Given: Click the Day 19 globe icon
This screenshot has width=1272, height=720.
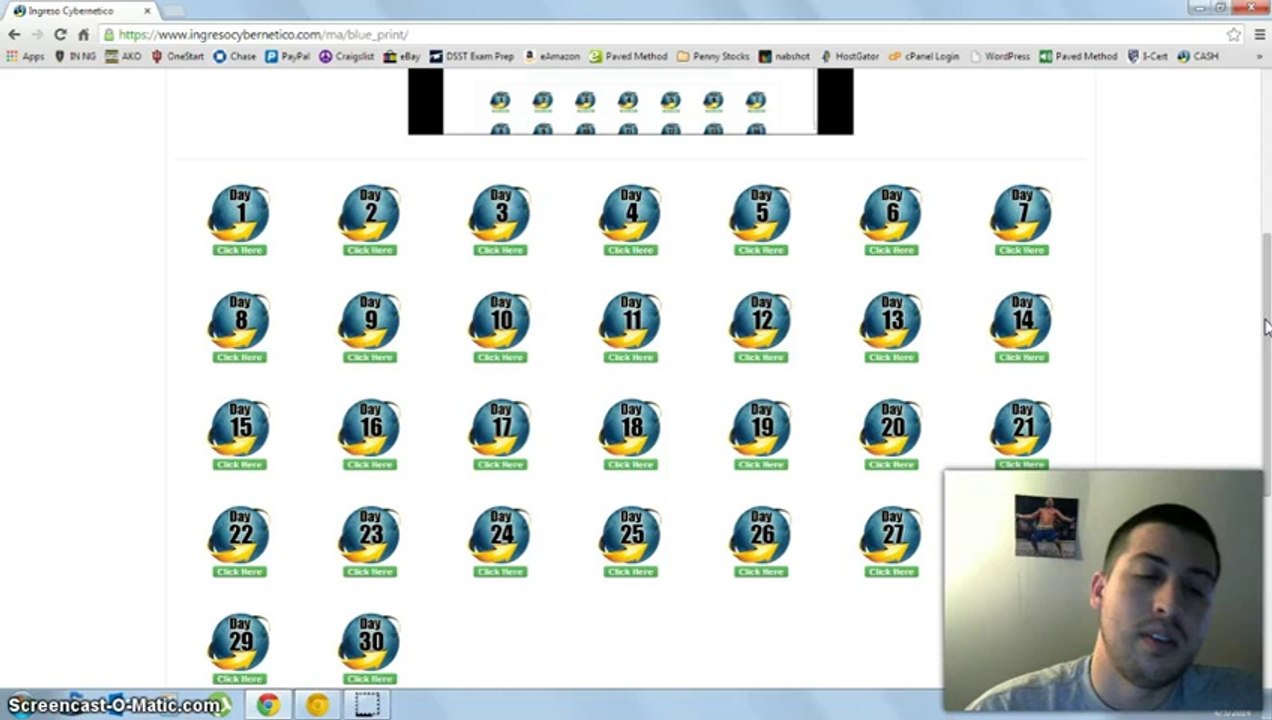Looking at the screenshot, I should [x=761, y=427].
